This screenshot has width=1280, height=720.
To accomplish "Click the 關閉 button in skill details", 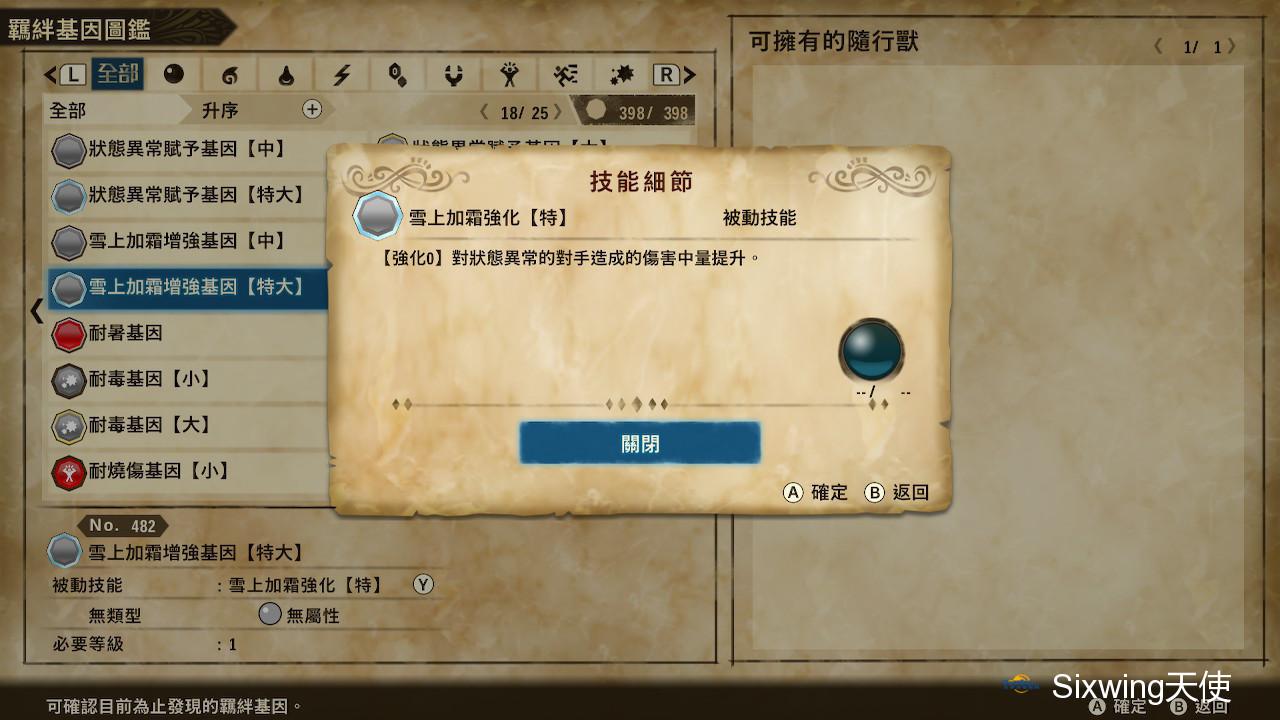I will point(640,443).
